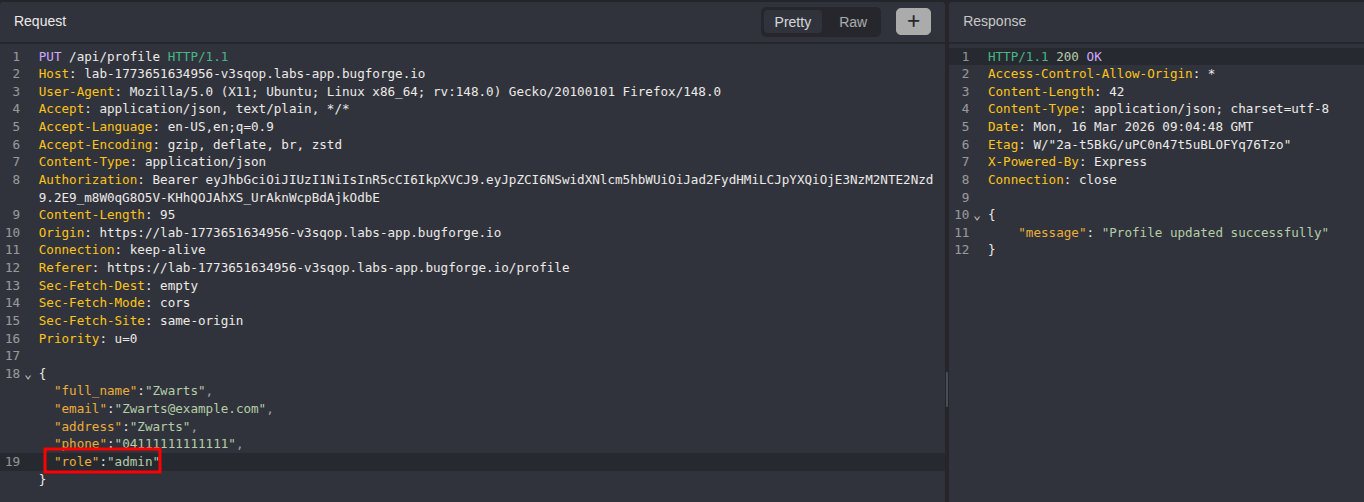Image resolution: width=1364 pixels, height=502 pixels.
Task: Click the "Profile updated successfully" message
Action: point(1214,233)
